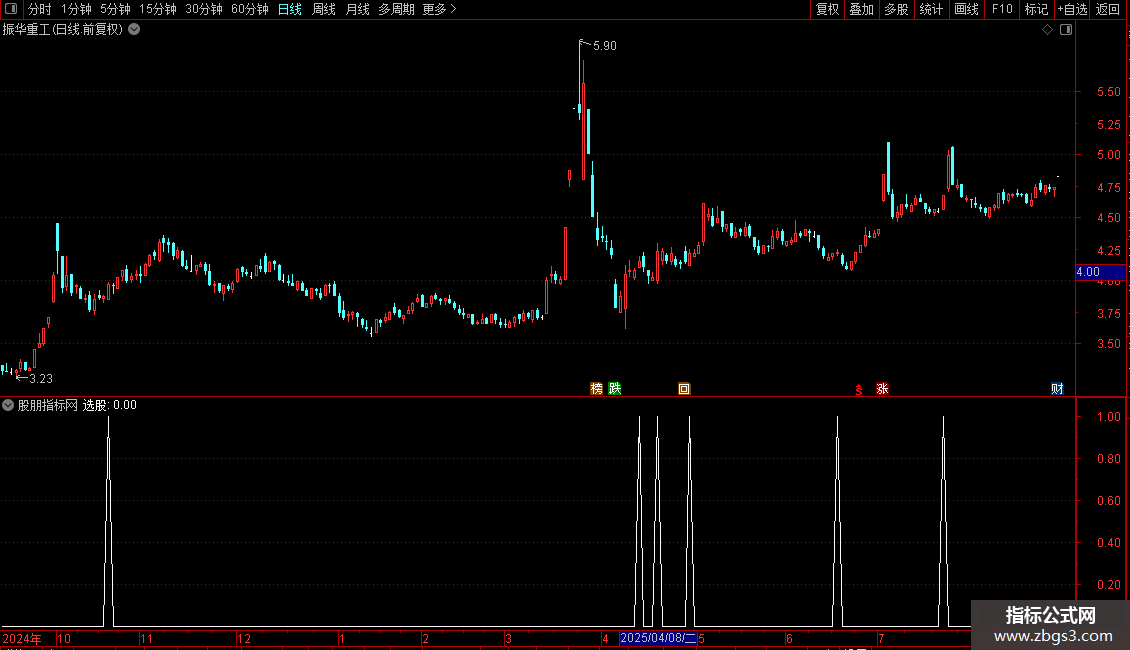This screenshot has width=1130, height=650.
Task: Add stock with +自选 button
Action: (x=1072, y=9)
